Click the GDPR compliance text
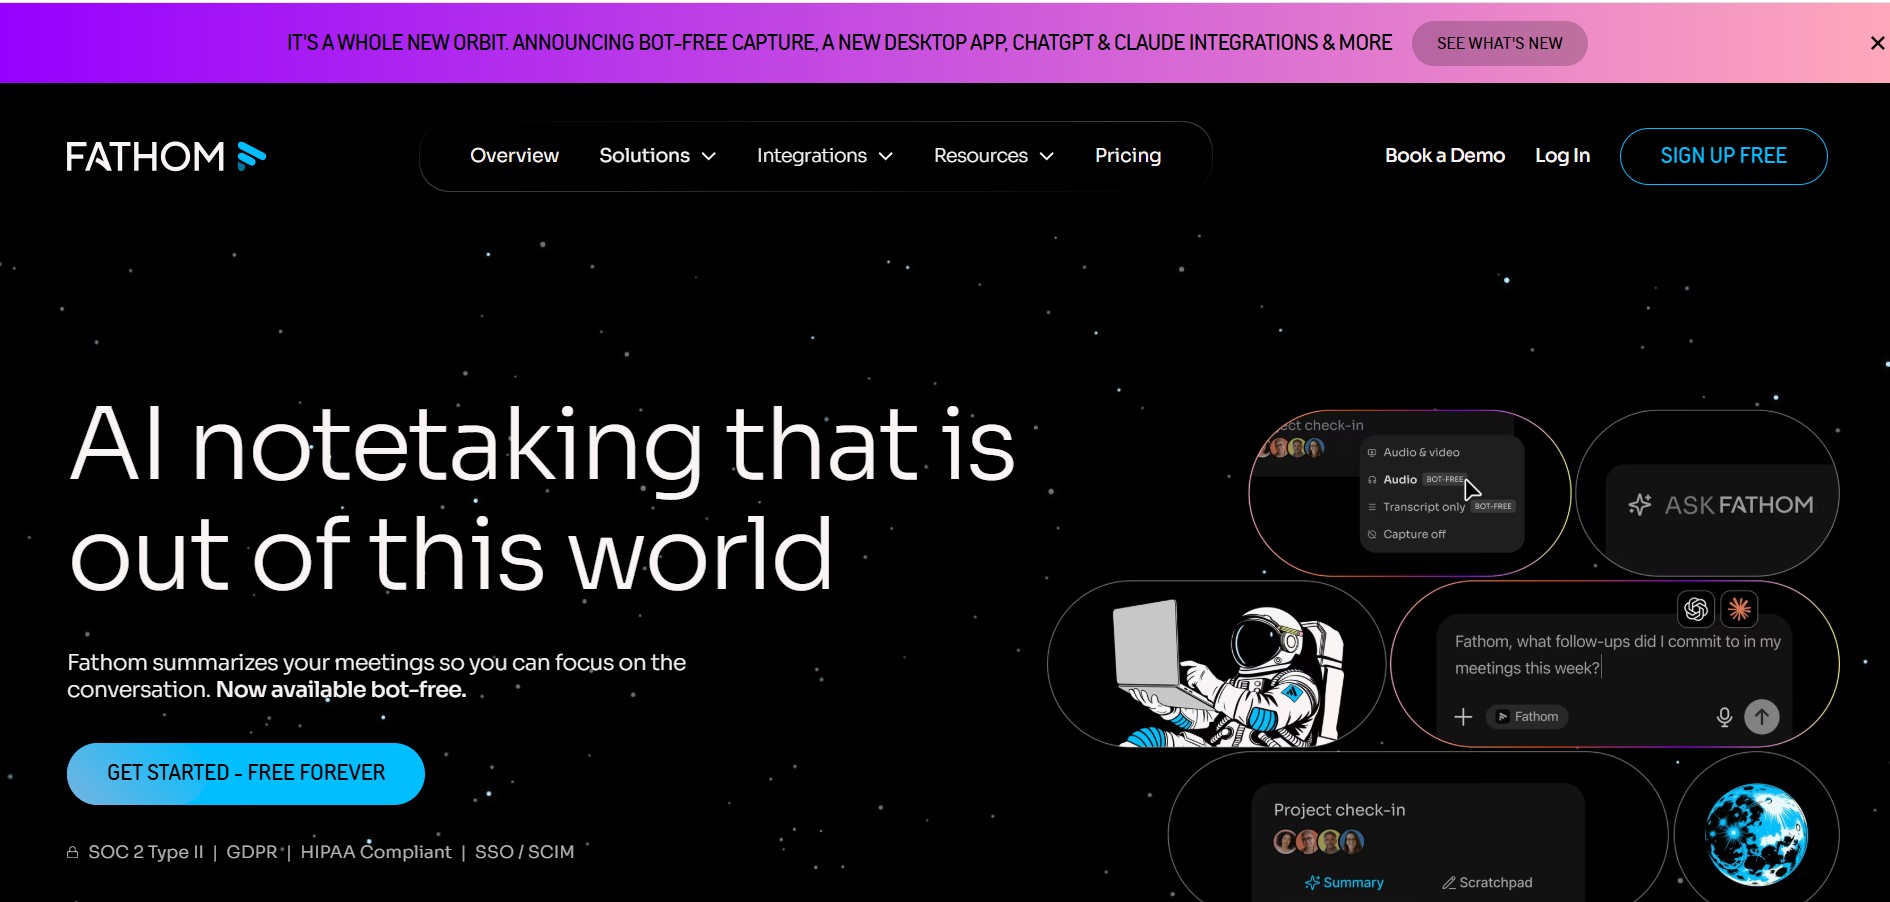The height and width of the screenshot is (902, 1890). tap(252, 852)
